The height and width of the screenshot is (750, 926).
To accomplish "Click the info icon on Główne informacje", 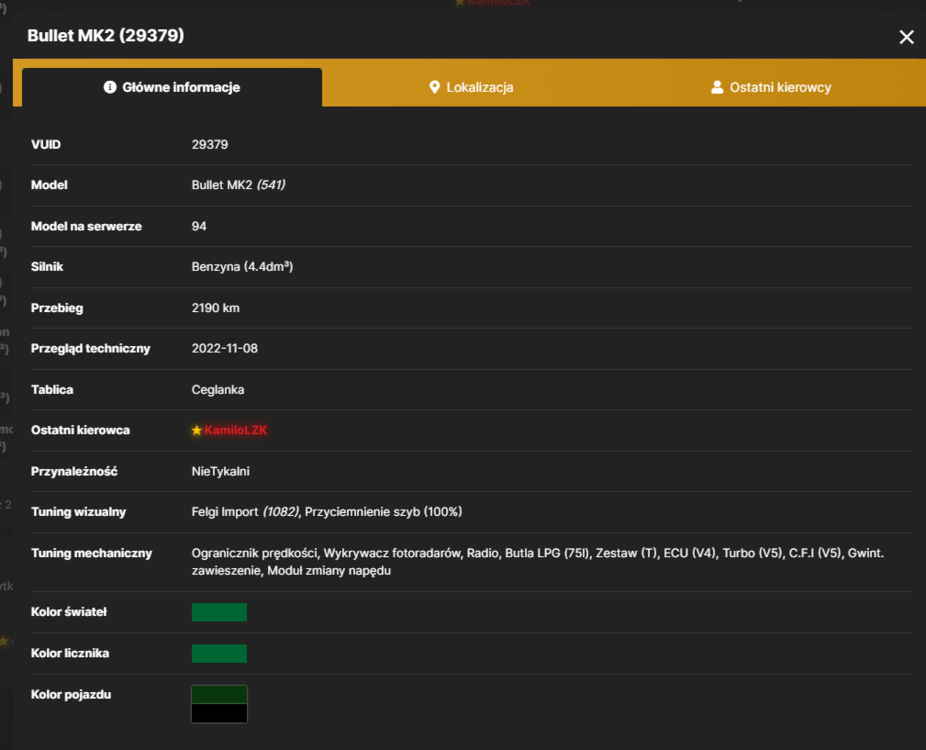I will click(x=110, y=87).
